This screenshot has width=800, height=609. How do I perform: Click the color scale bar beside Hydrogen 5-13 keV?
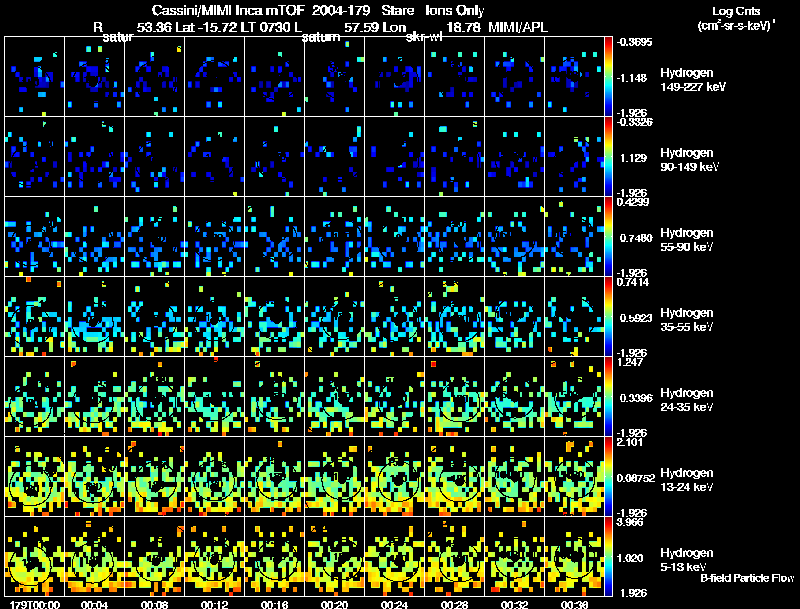click(608, 556)
